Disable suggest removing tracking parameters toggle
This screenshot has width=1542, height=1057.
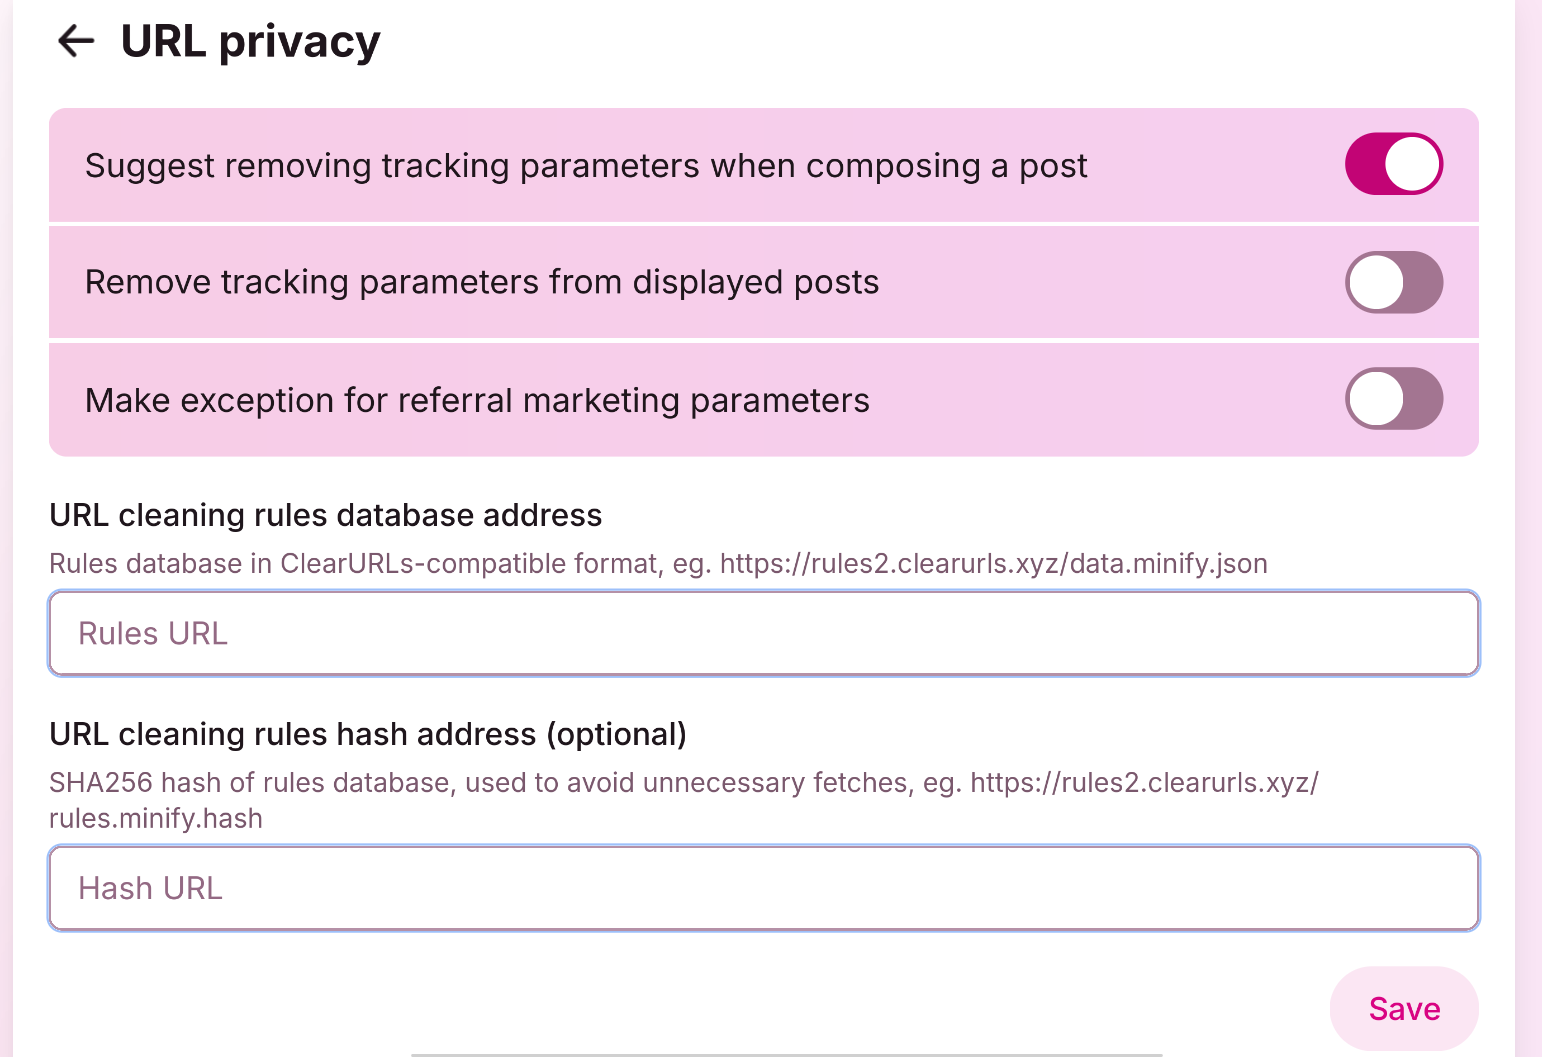pos(1393,164)
